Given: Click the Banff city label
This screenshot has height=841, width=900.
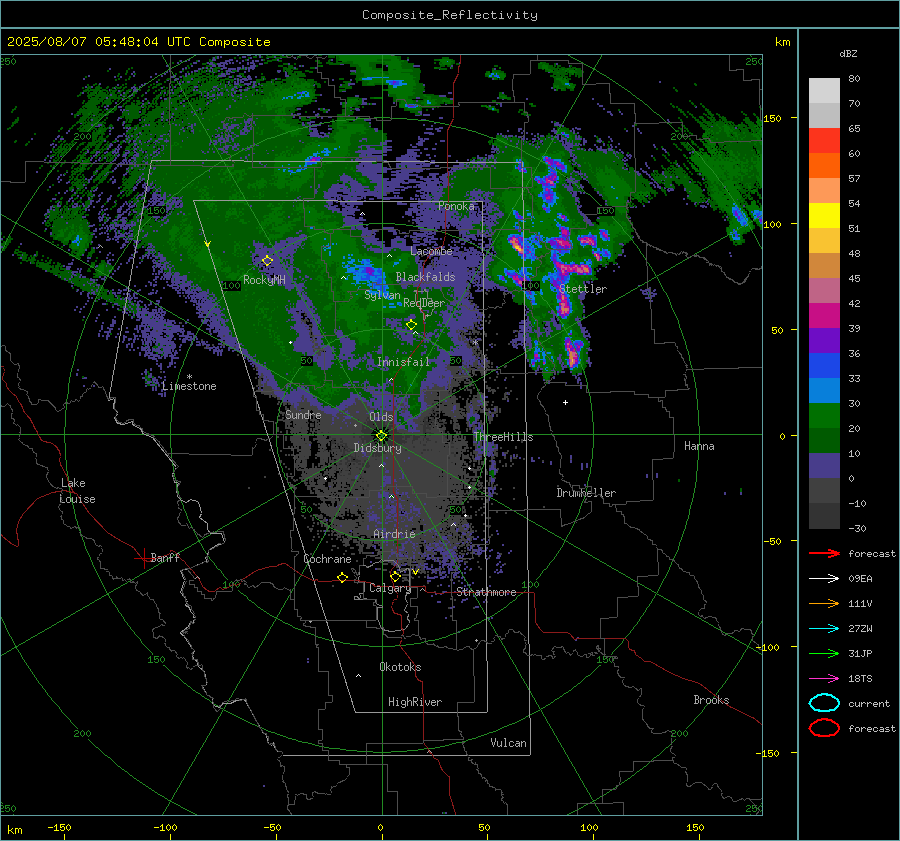Looking at the screenshot, I should tap(165, 558).
